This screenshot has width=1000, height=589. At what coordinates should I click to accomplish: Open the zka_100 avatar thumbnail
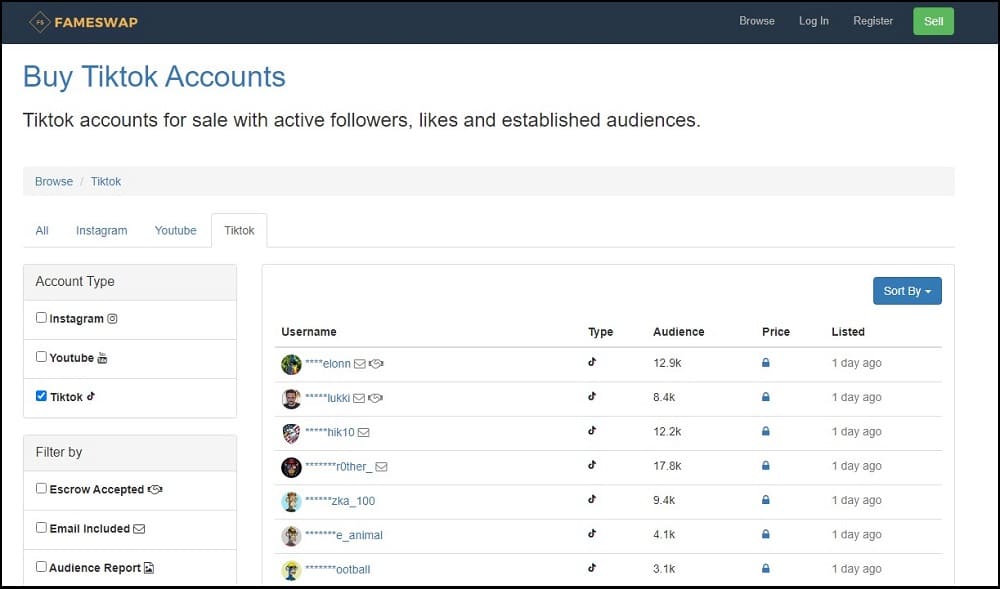pyautogui.click(x=291, y=502)
